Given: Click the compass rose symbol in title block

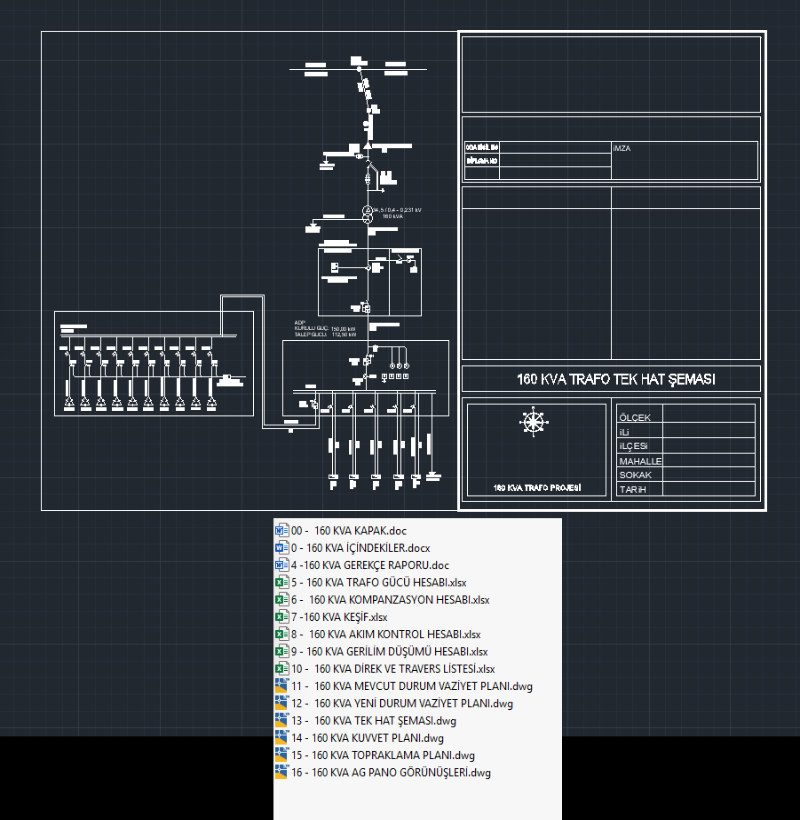Looking at the screenshot, I should pos(533,422).
